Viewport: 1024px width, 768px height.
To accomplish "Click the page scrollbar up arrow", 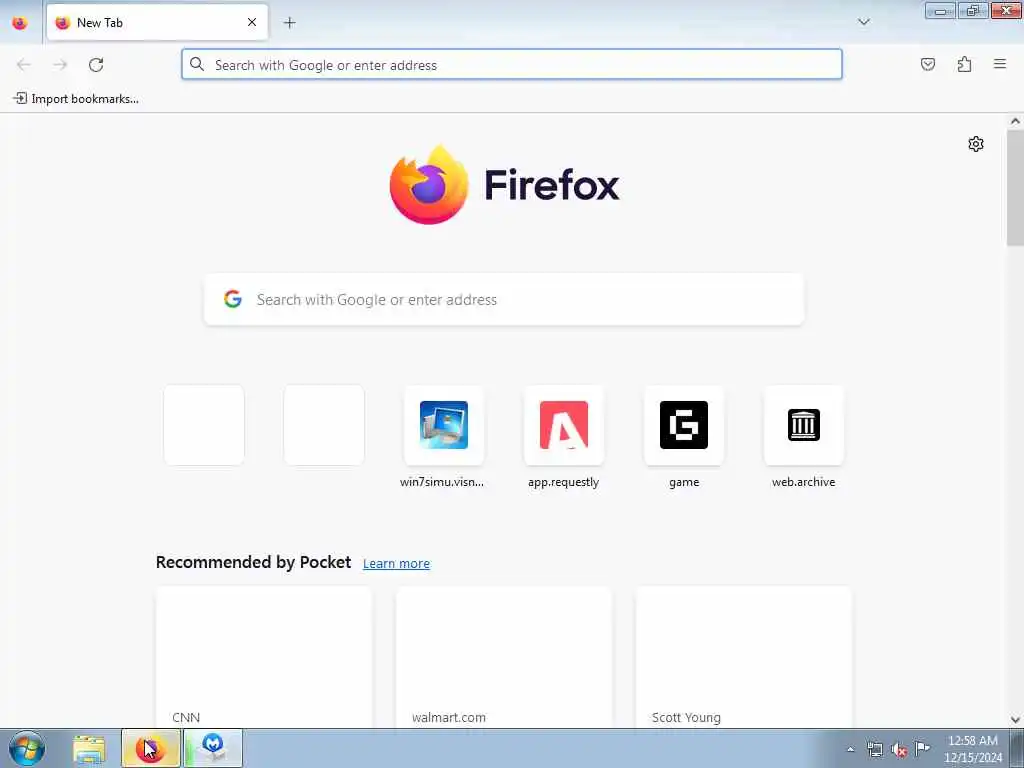I will click(x=1015, y=121).
